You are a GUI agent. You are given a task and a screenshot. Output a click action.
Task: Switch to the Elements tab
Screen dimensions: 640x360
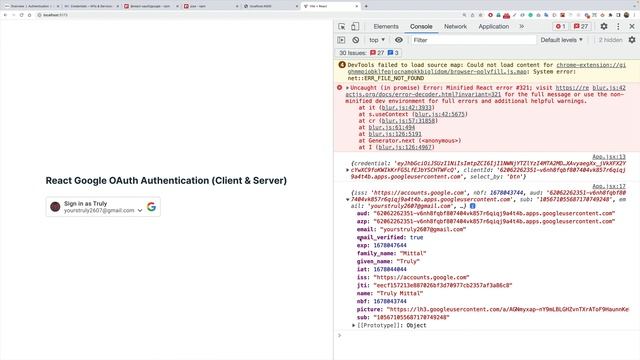pyautogui.click(x=386, y=27)
